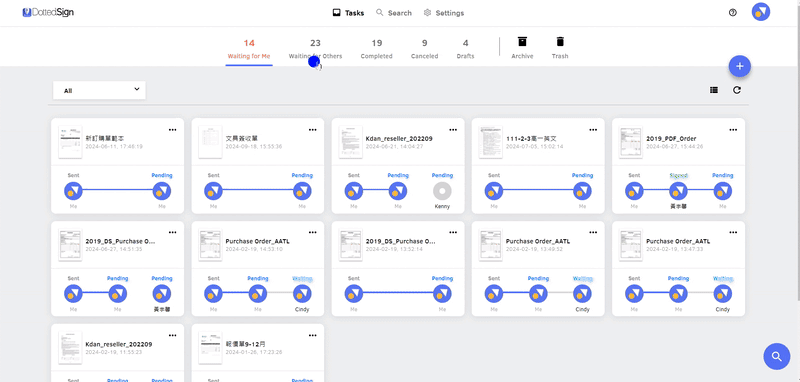The width and height of the screenshot is (800, 382).
Task: Click the blue plus create button
Action: [x=740, y=66]
